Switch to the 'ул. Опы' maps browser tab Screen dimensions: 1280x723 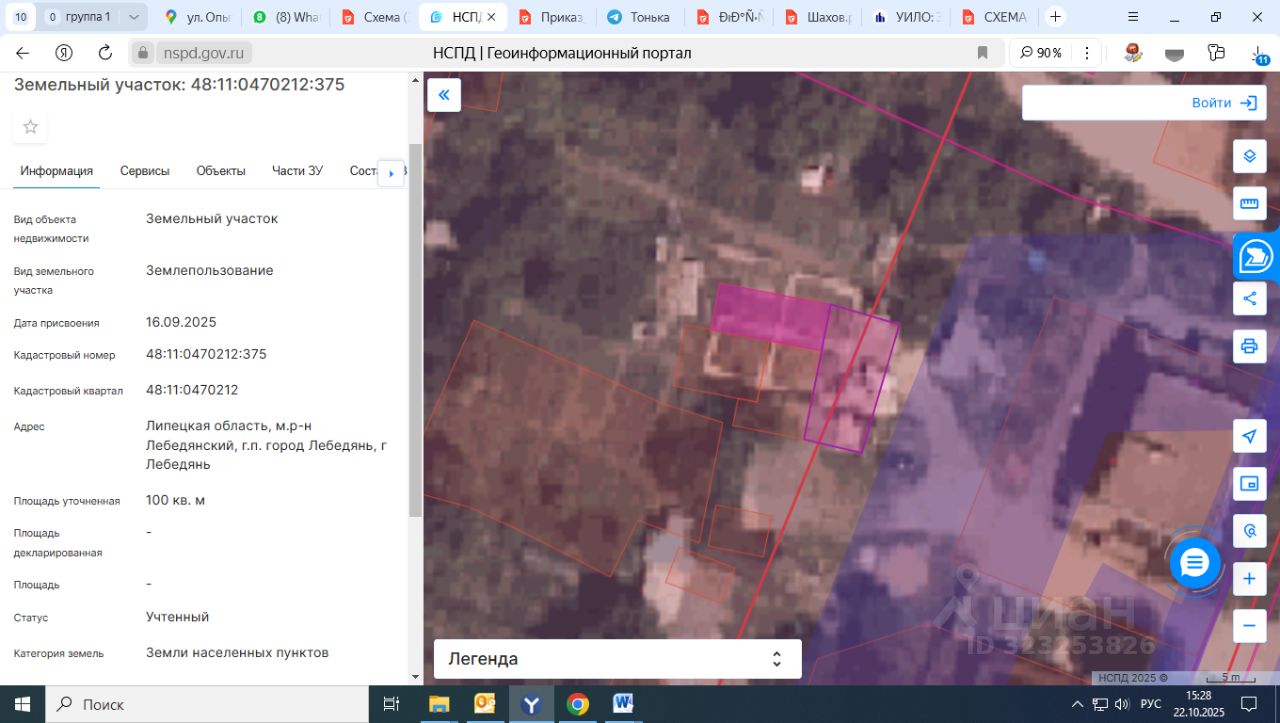(197, 17)
